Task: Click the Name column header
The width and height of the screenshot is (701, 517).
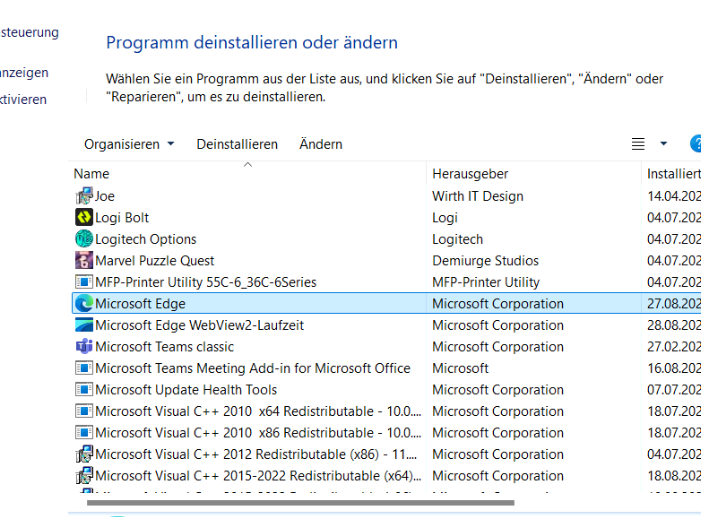Action: point(92,174)
